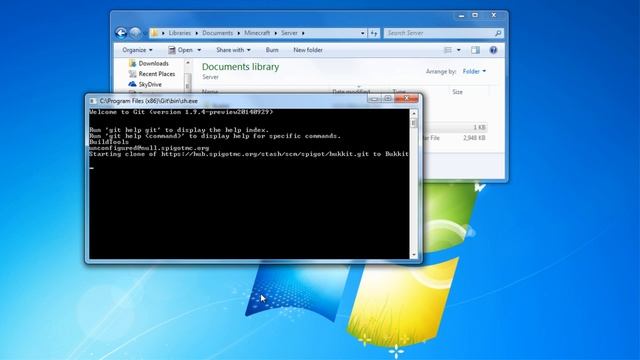Click the console scrollbar down arrow
This screenshot has width=640, height=360.
pyautogui.click(x=414, y=255)
